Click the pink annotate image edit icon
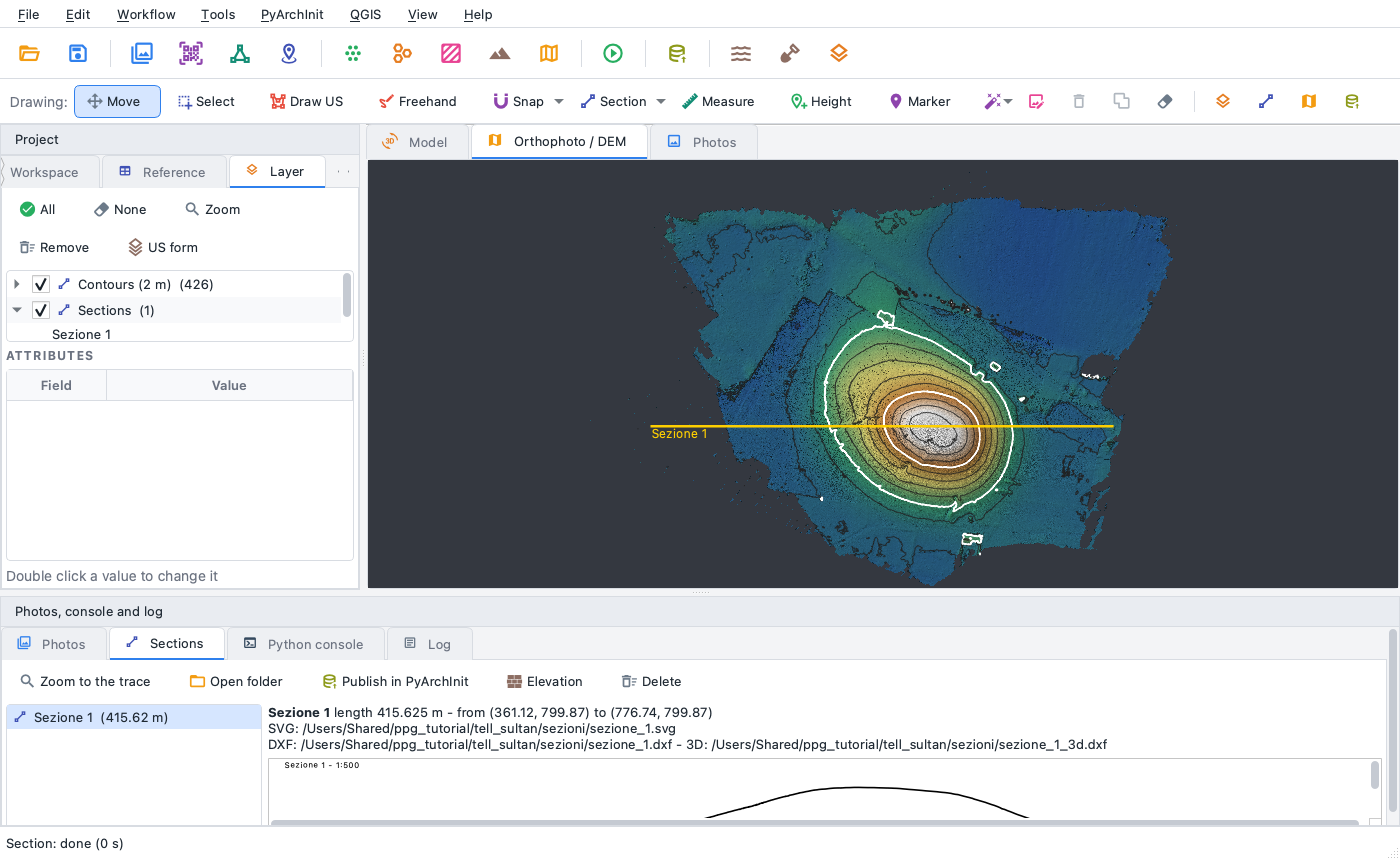This screenshot has height=860, width=1400. tap(1036, 101)
